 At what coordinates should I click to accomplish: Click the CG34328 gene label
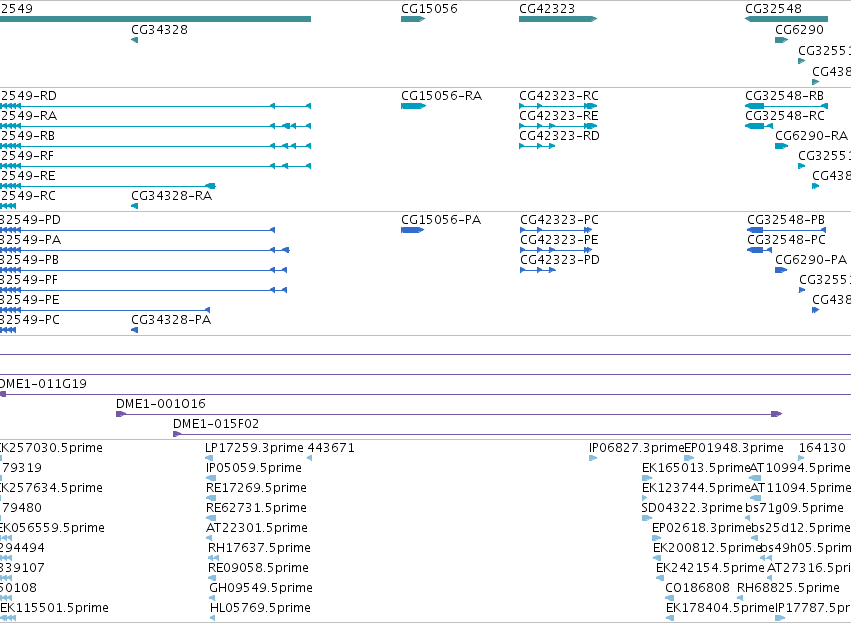(160, 30)
